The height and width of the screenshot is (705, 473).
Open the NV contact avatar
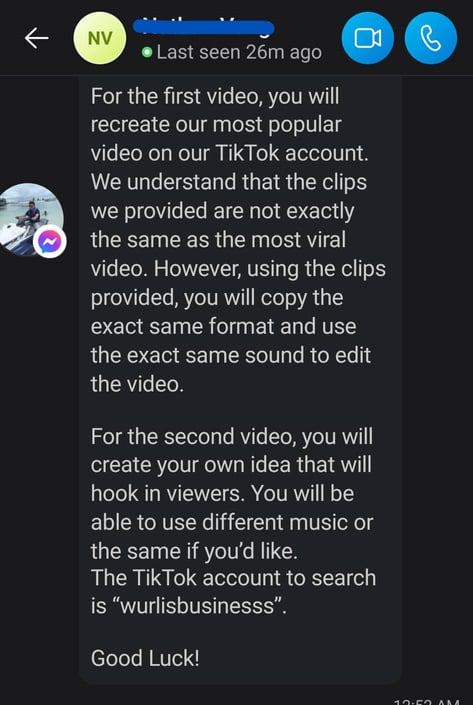point(100,38)
